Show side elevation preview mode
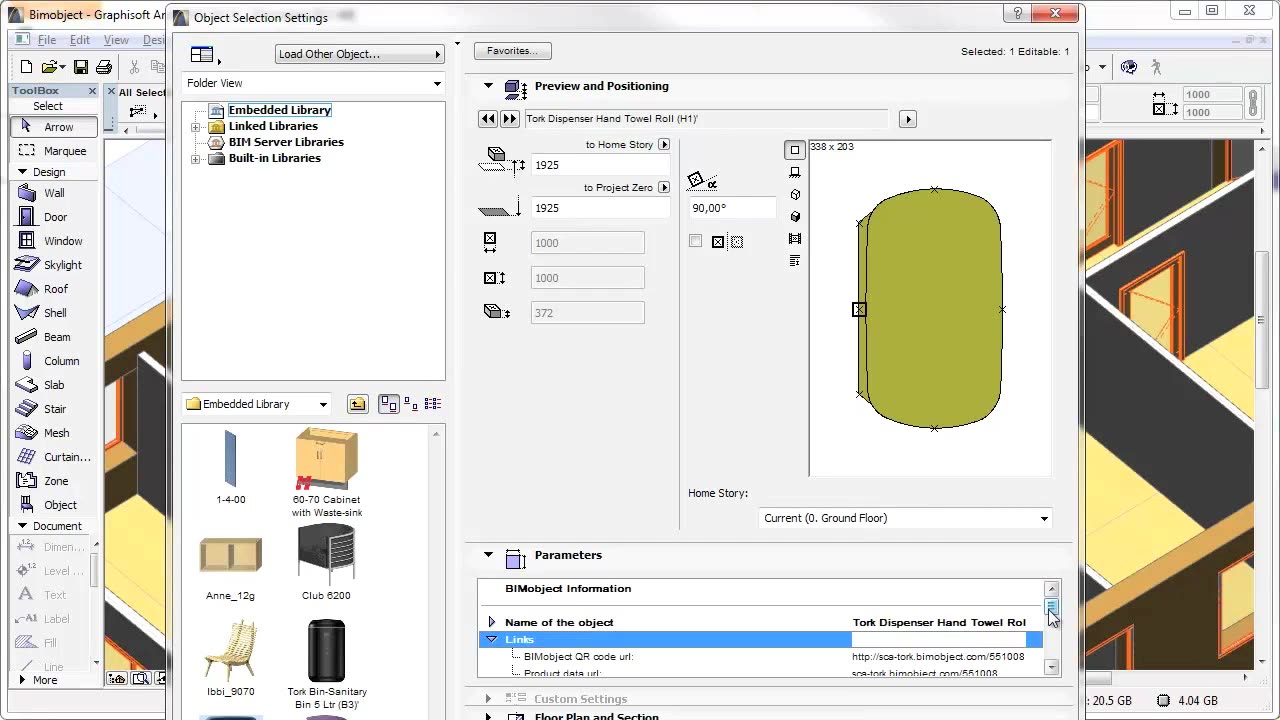This screenshot has width=1280, height=720. [795, 172]
